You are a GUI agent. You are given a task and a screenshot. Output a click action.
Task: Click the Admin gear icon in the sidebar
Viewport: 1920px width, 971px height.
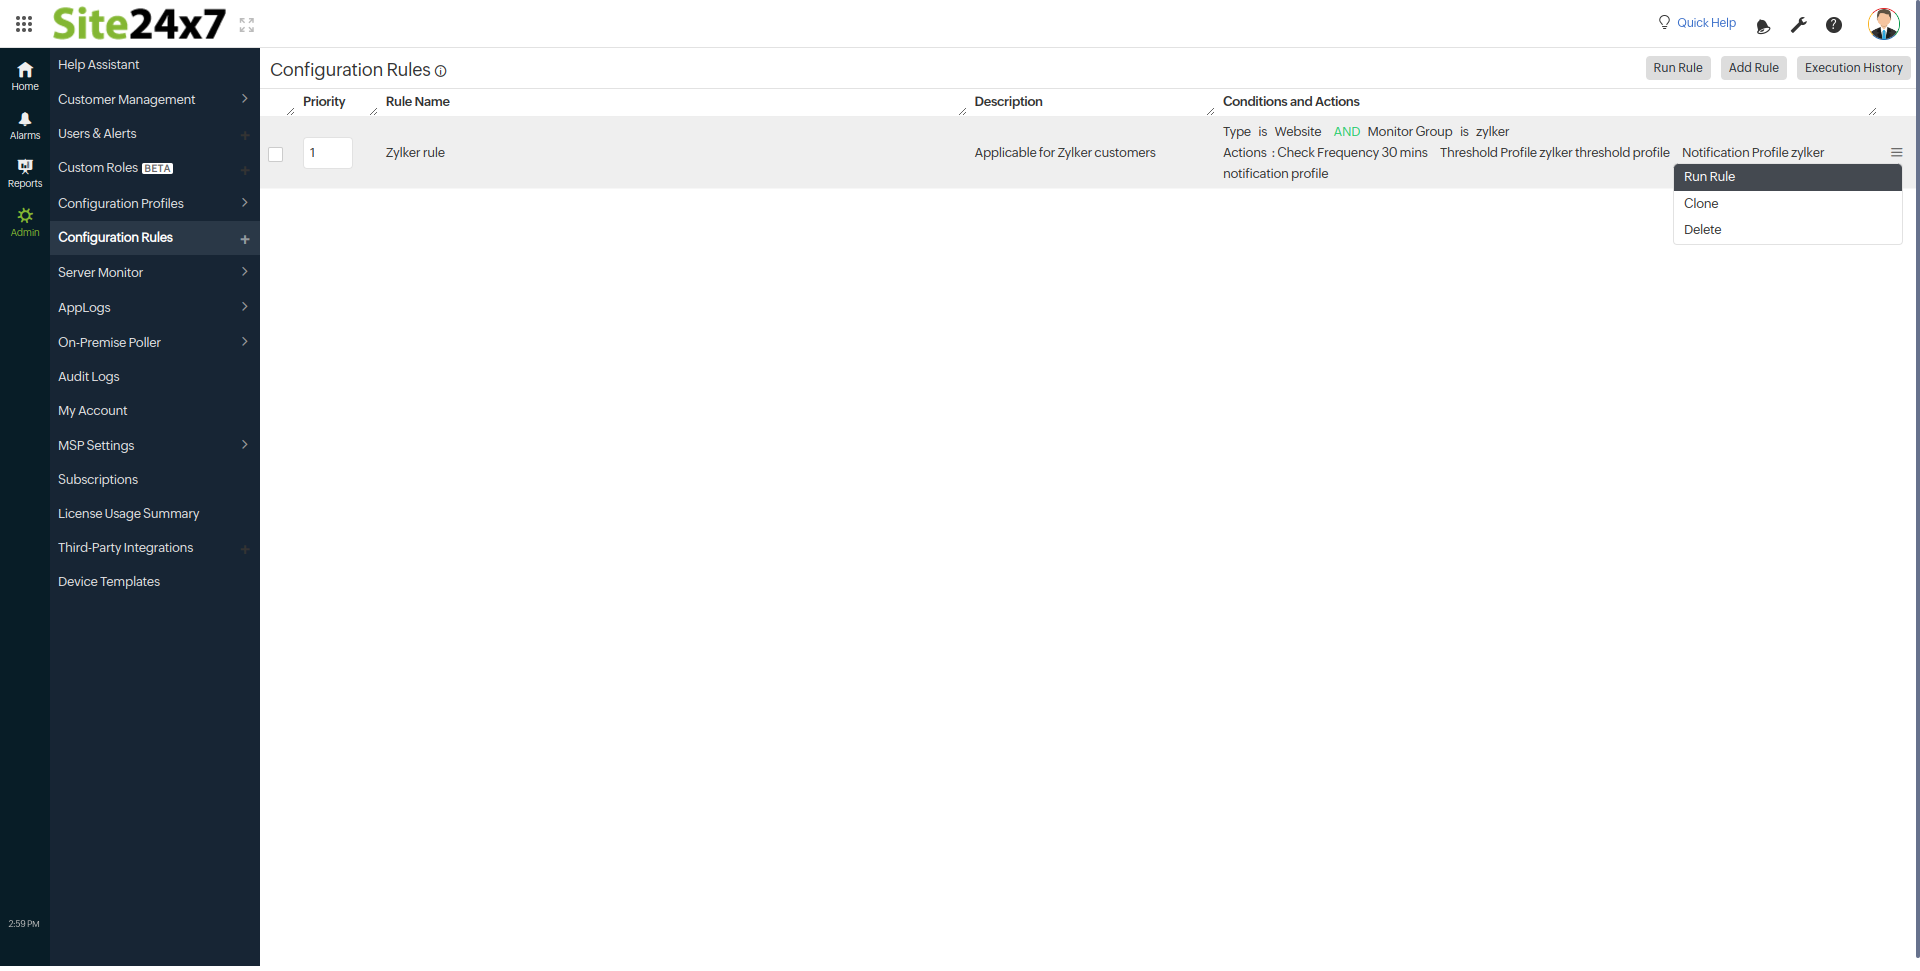(24, 218)
